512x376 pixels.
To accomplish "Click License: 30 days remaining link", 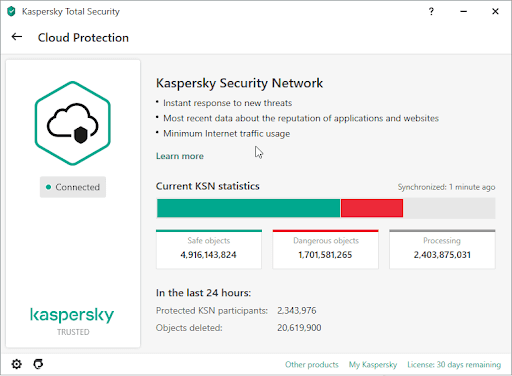I will (x=454, y=365).
